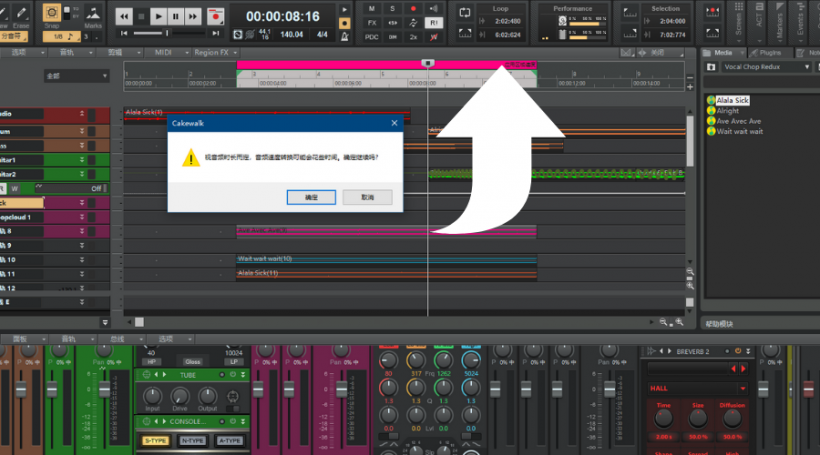Select the Erase tool
820x455 pixels.
[x=21, y=13]
